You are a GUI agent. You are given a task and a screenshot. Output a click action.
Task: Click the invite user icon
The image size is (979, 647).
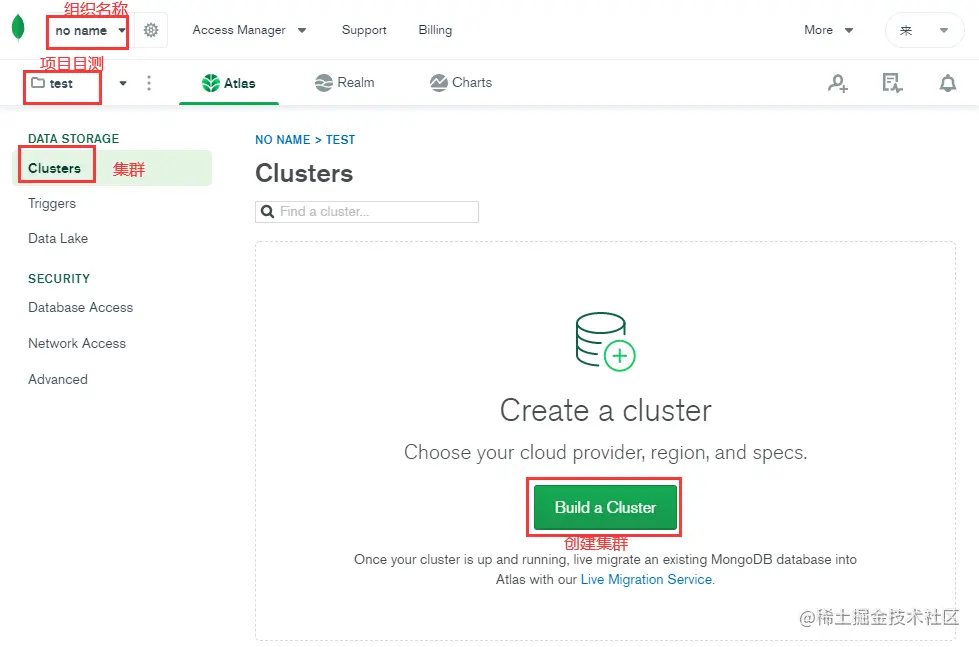click(x=838, y=83)
